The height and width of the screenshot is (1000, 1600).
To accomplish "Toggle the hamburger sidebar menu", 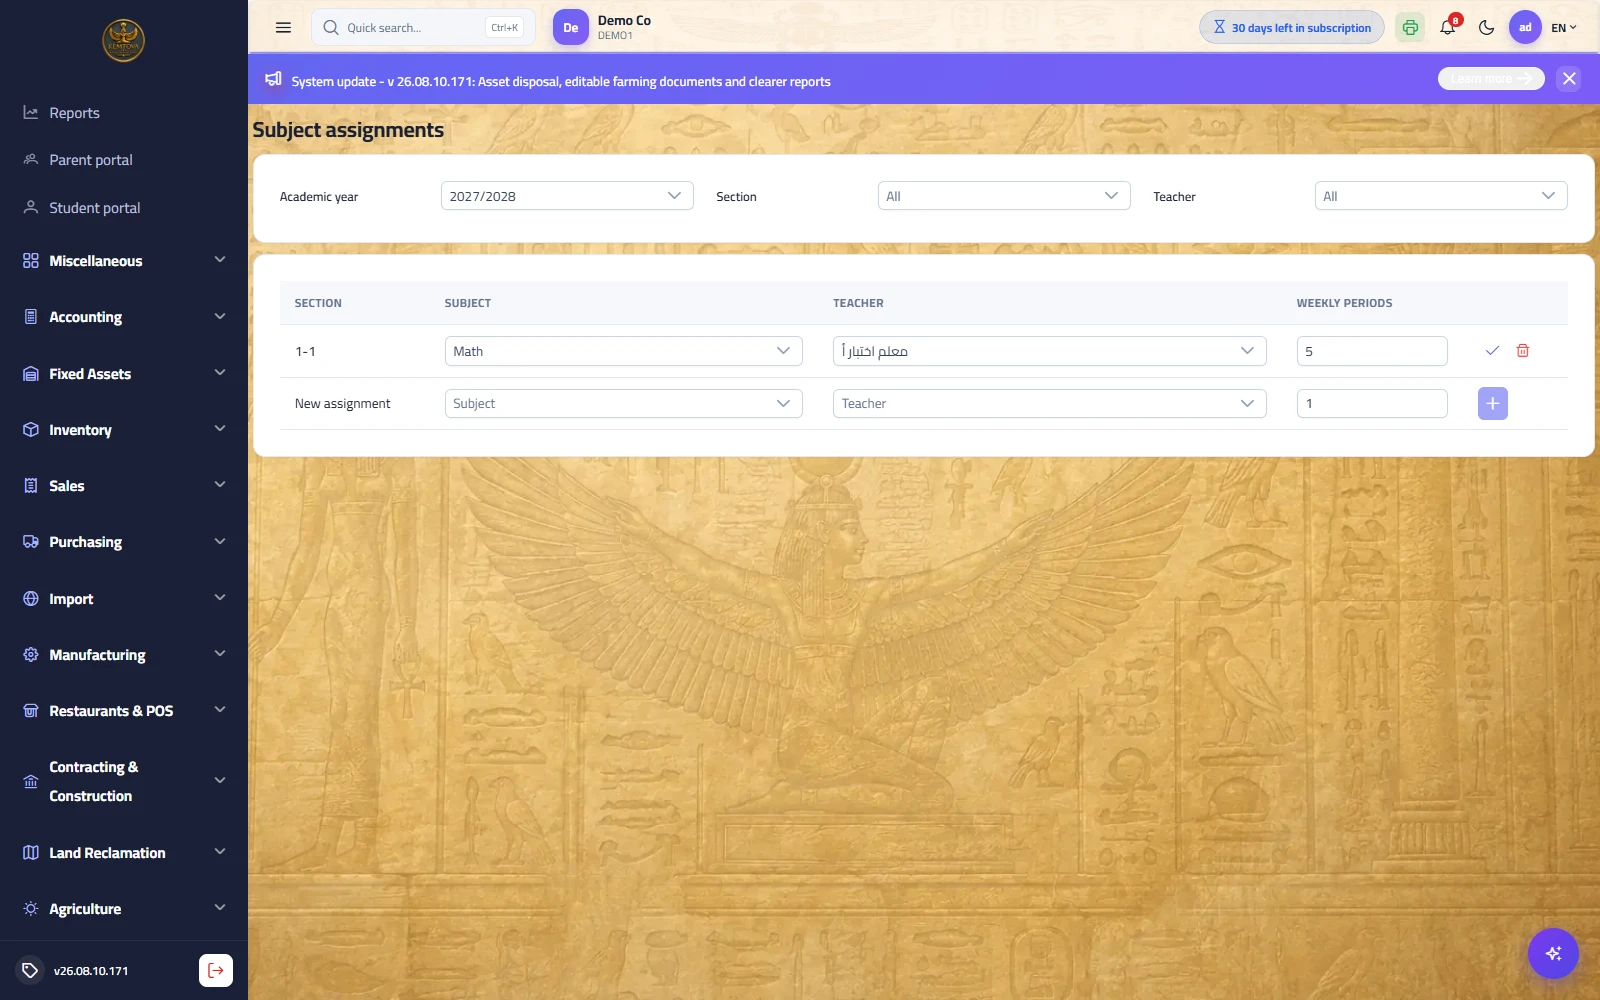I will point(283,28).
